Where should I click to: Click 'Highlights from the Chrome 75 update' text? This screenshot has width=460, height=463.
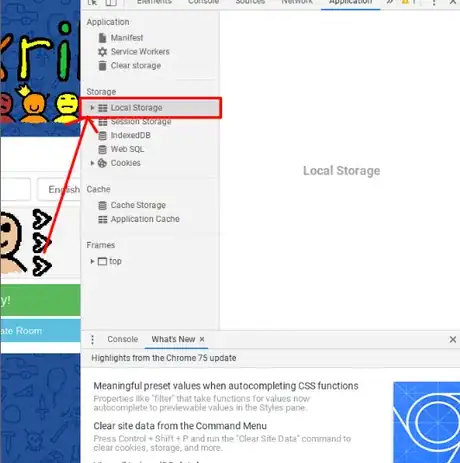point(164,358)
